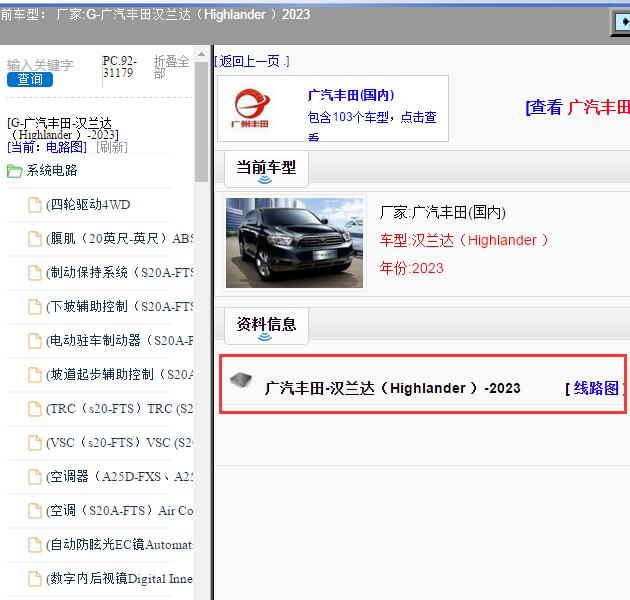Click the document icon beside 四轮驱动4WD
Image resolution: width=630 pixels, height=600 pixels.
coord(35,205)
